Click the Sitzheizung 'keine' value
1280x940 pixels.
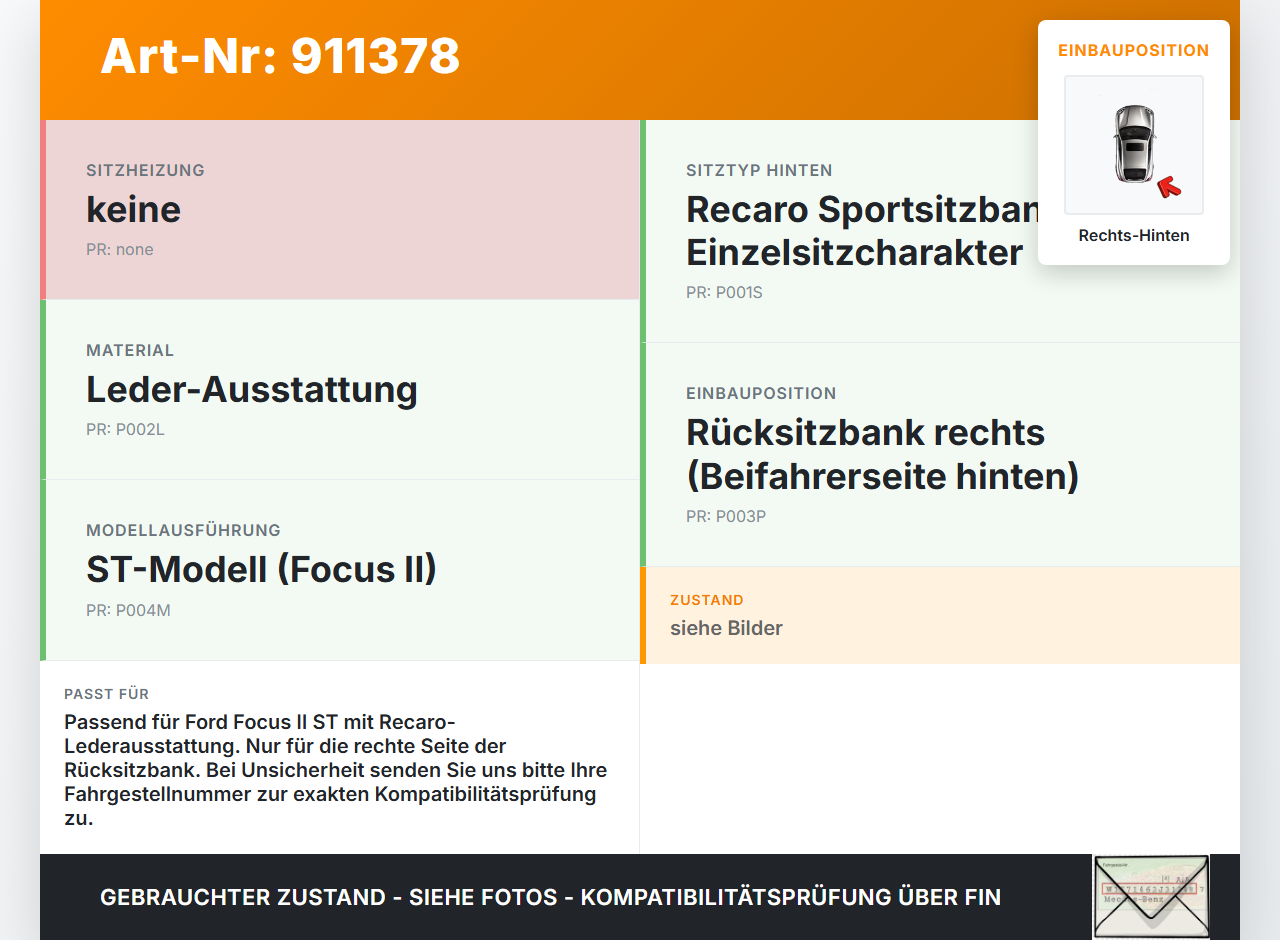coord(134,209)
